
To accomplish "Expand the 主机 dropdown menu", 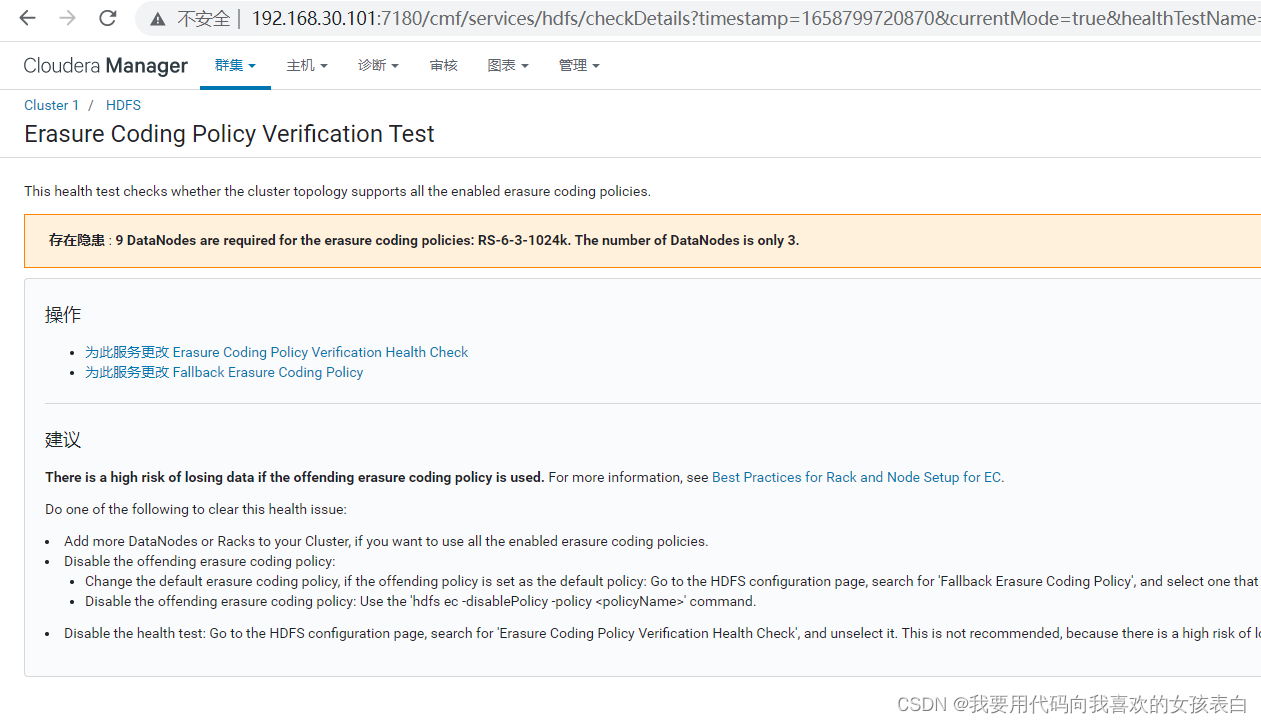I will tap(307, 66).
